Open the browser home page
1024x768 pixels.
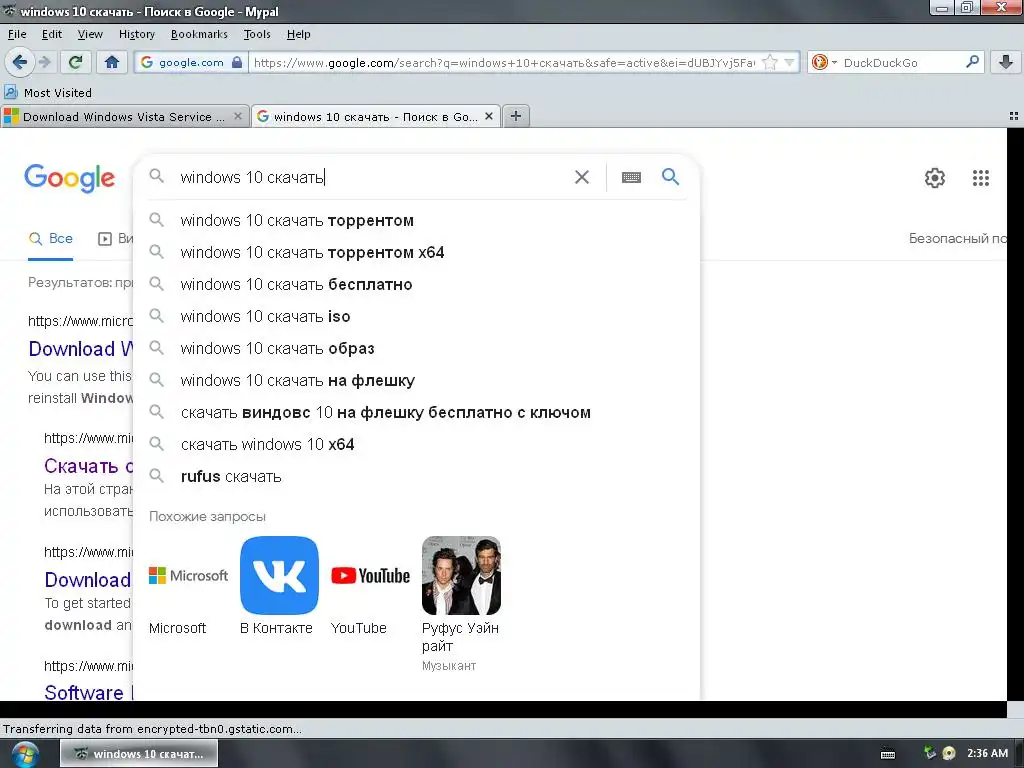[x=112, y=62]
